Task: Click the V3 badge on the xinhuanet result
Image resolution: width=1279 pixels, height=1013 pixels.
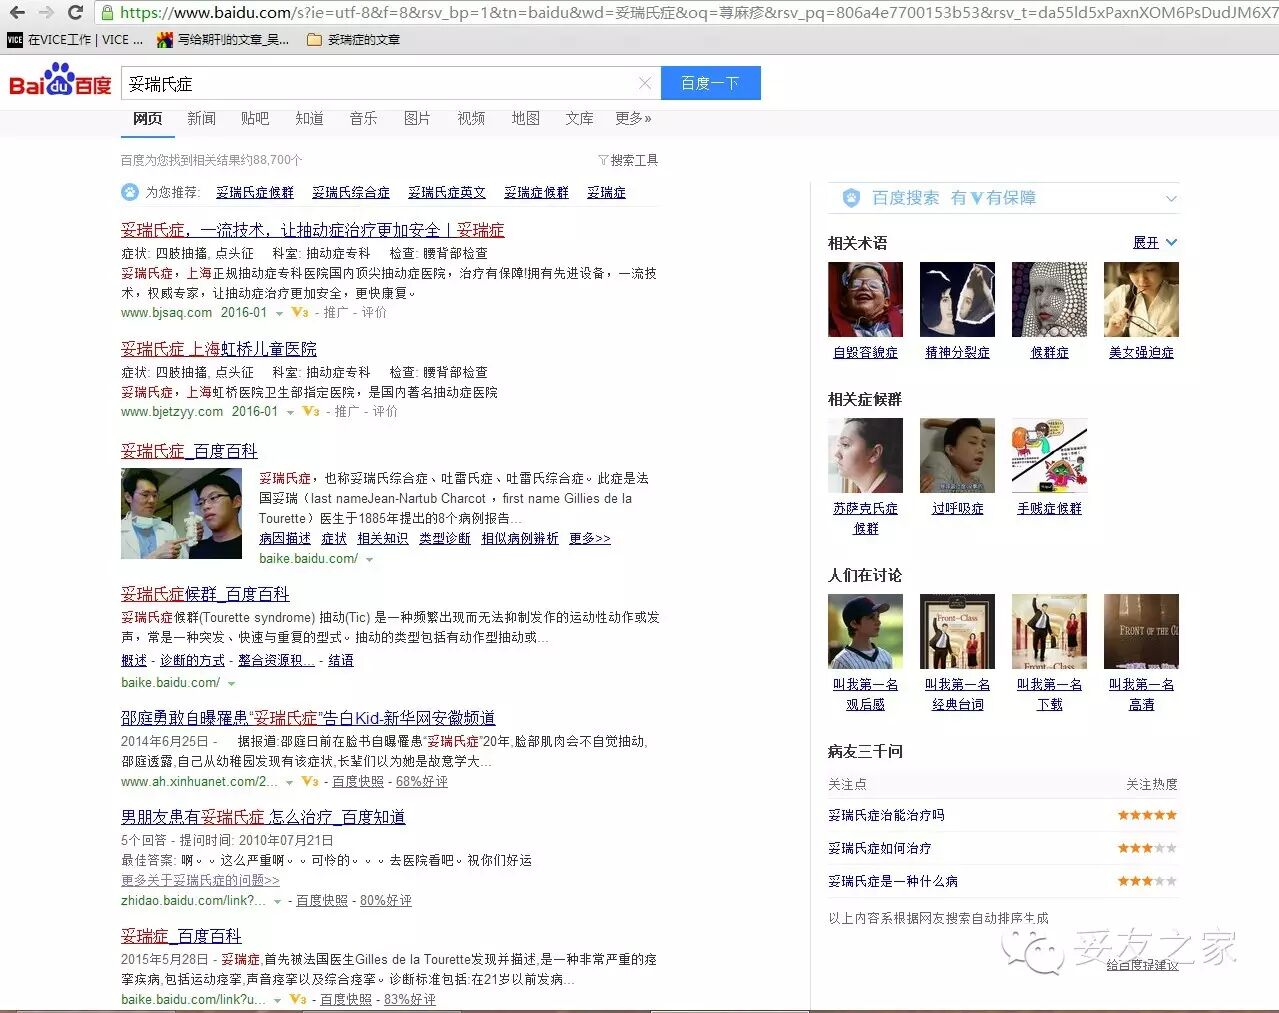Action: [x=310, y=782]
